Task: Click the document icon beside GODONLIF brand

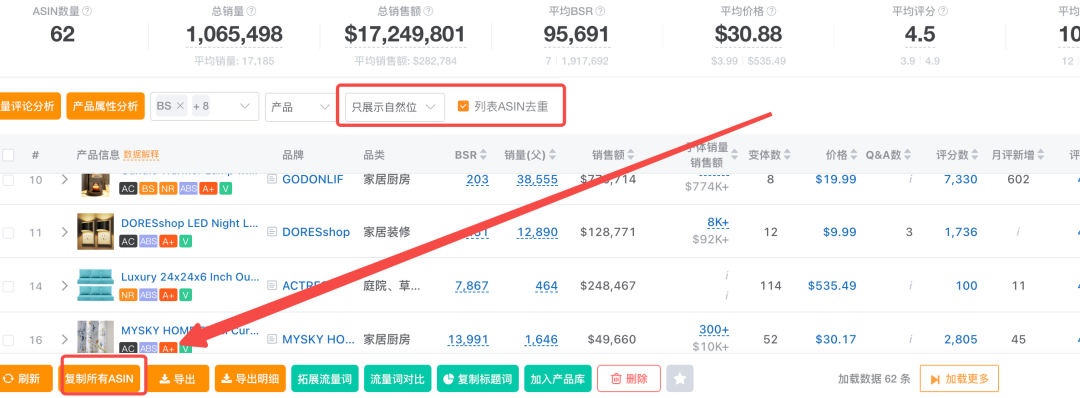Action: pyautogui.click(x=272, y=180)
